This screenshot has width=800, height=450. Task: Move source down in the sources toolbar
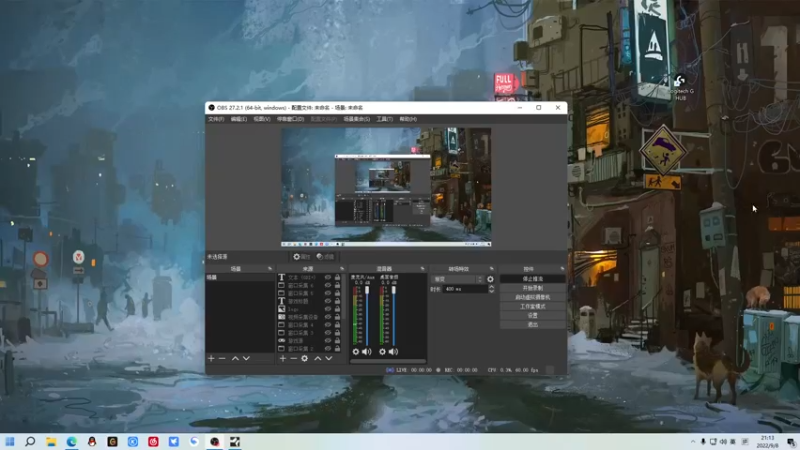329,359
